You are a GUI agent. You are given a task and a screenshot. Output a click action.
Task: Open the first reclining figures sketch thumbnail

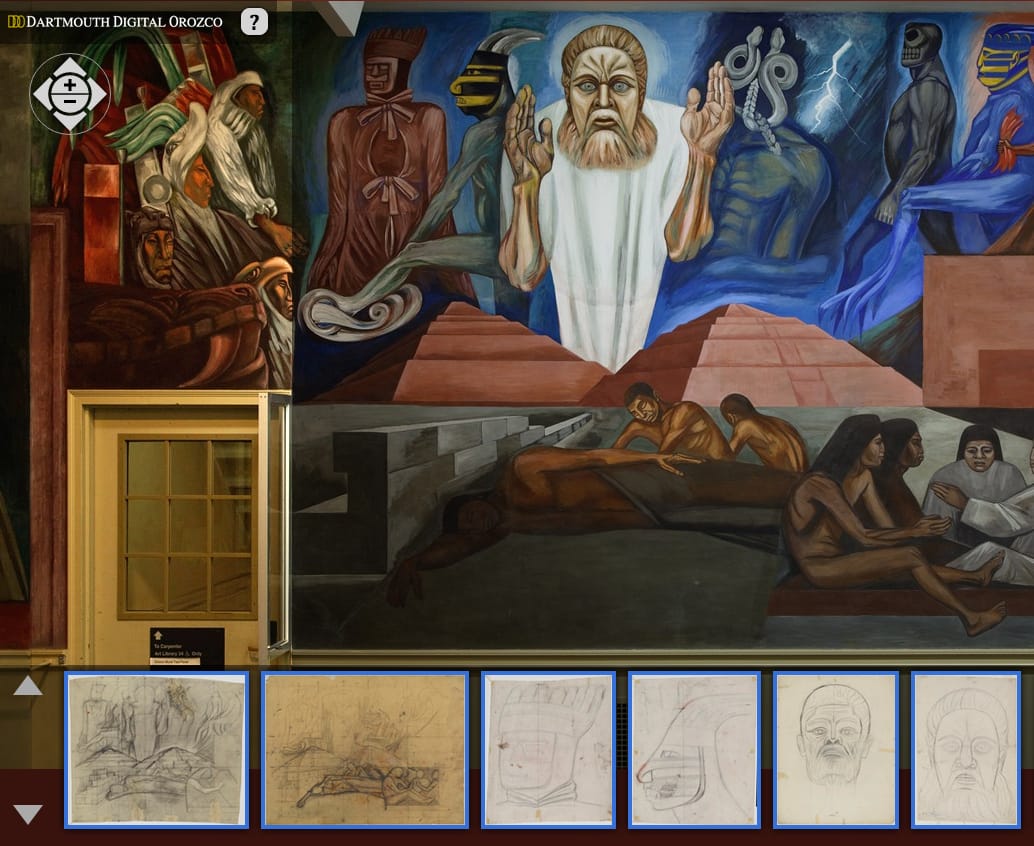click(155, 749)
